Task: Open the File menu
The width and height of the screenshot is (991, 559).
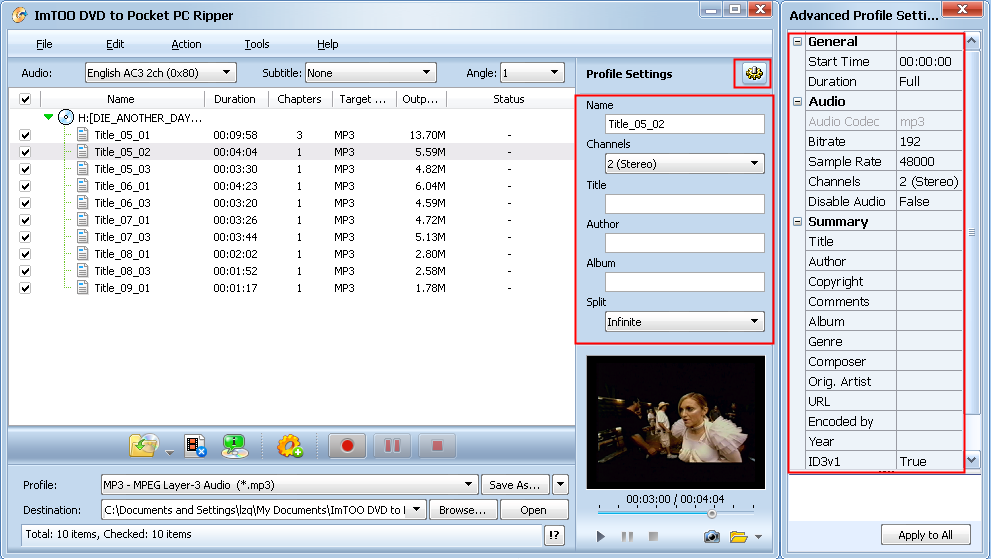Action: (44, 44)
